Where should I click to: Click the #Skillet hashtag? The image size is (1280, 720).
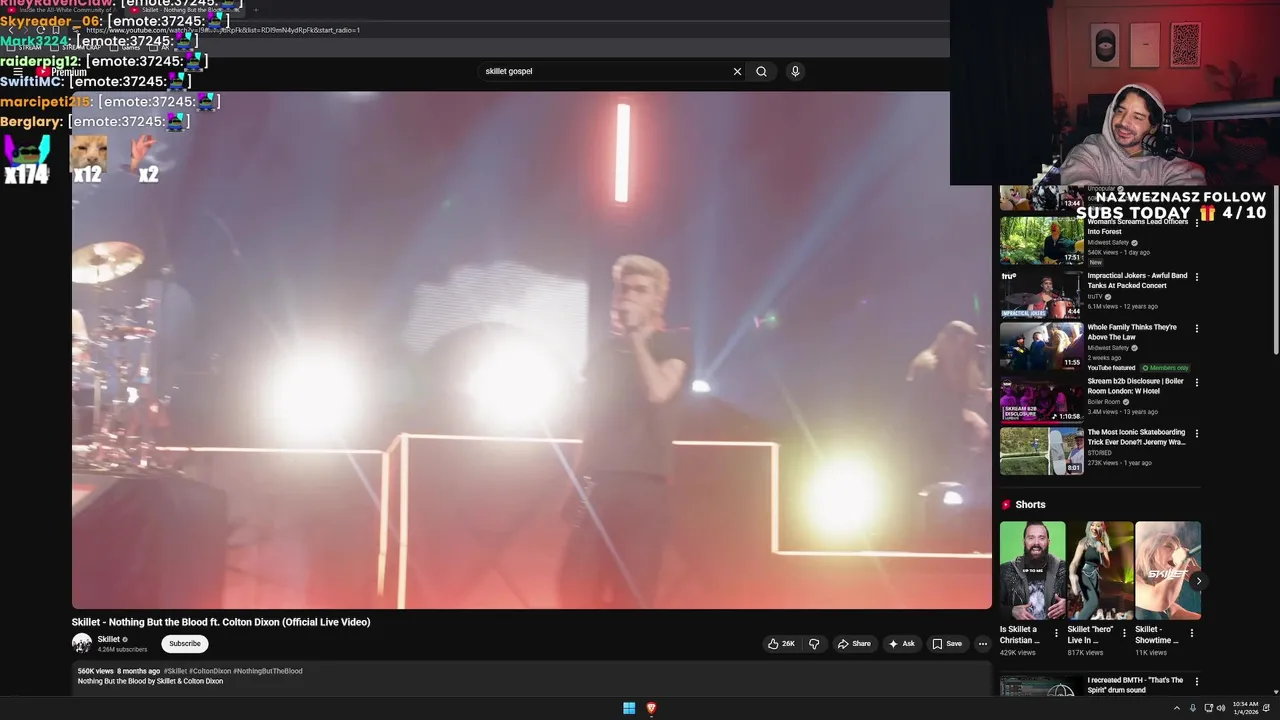point(175,671)
